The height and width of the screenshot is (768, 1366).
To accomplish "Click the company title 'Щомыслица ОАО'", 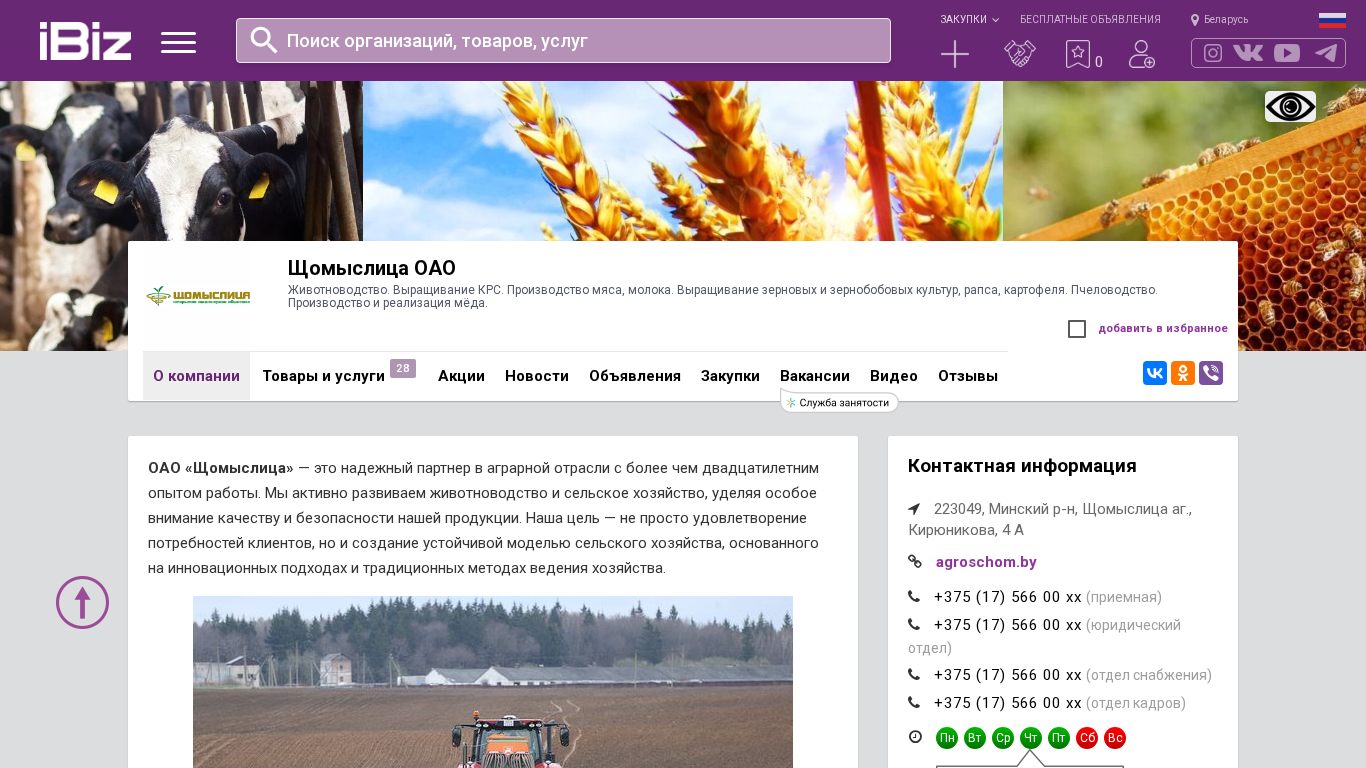I will (x=372, y=268).
